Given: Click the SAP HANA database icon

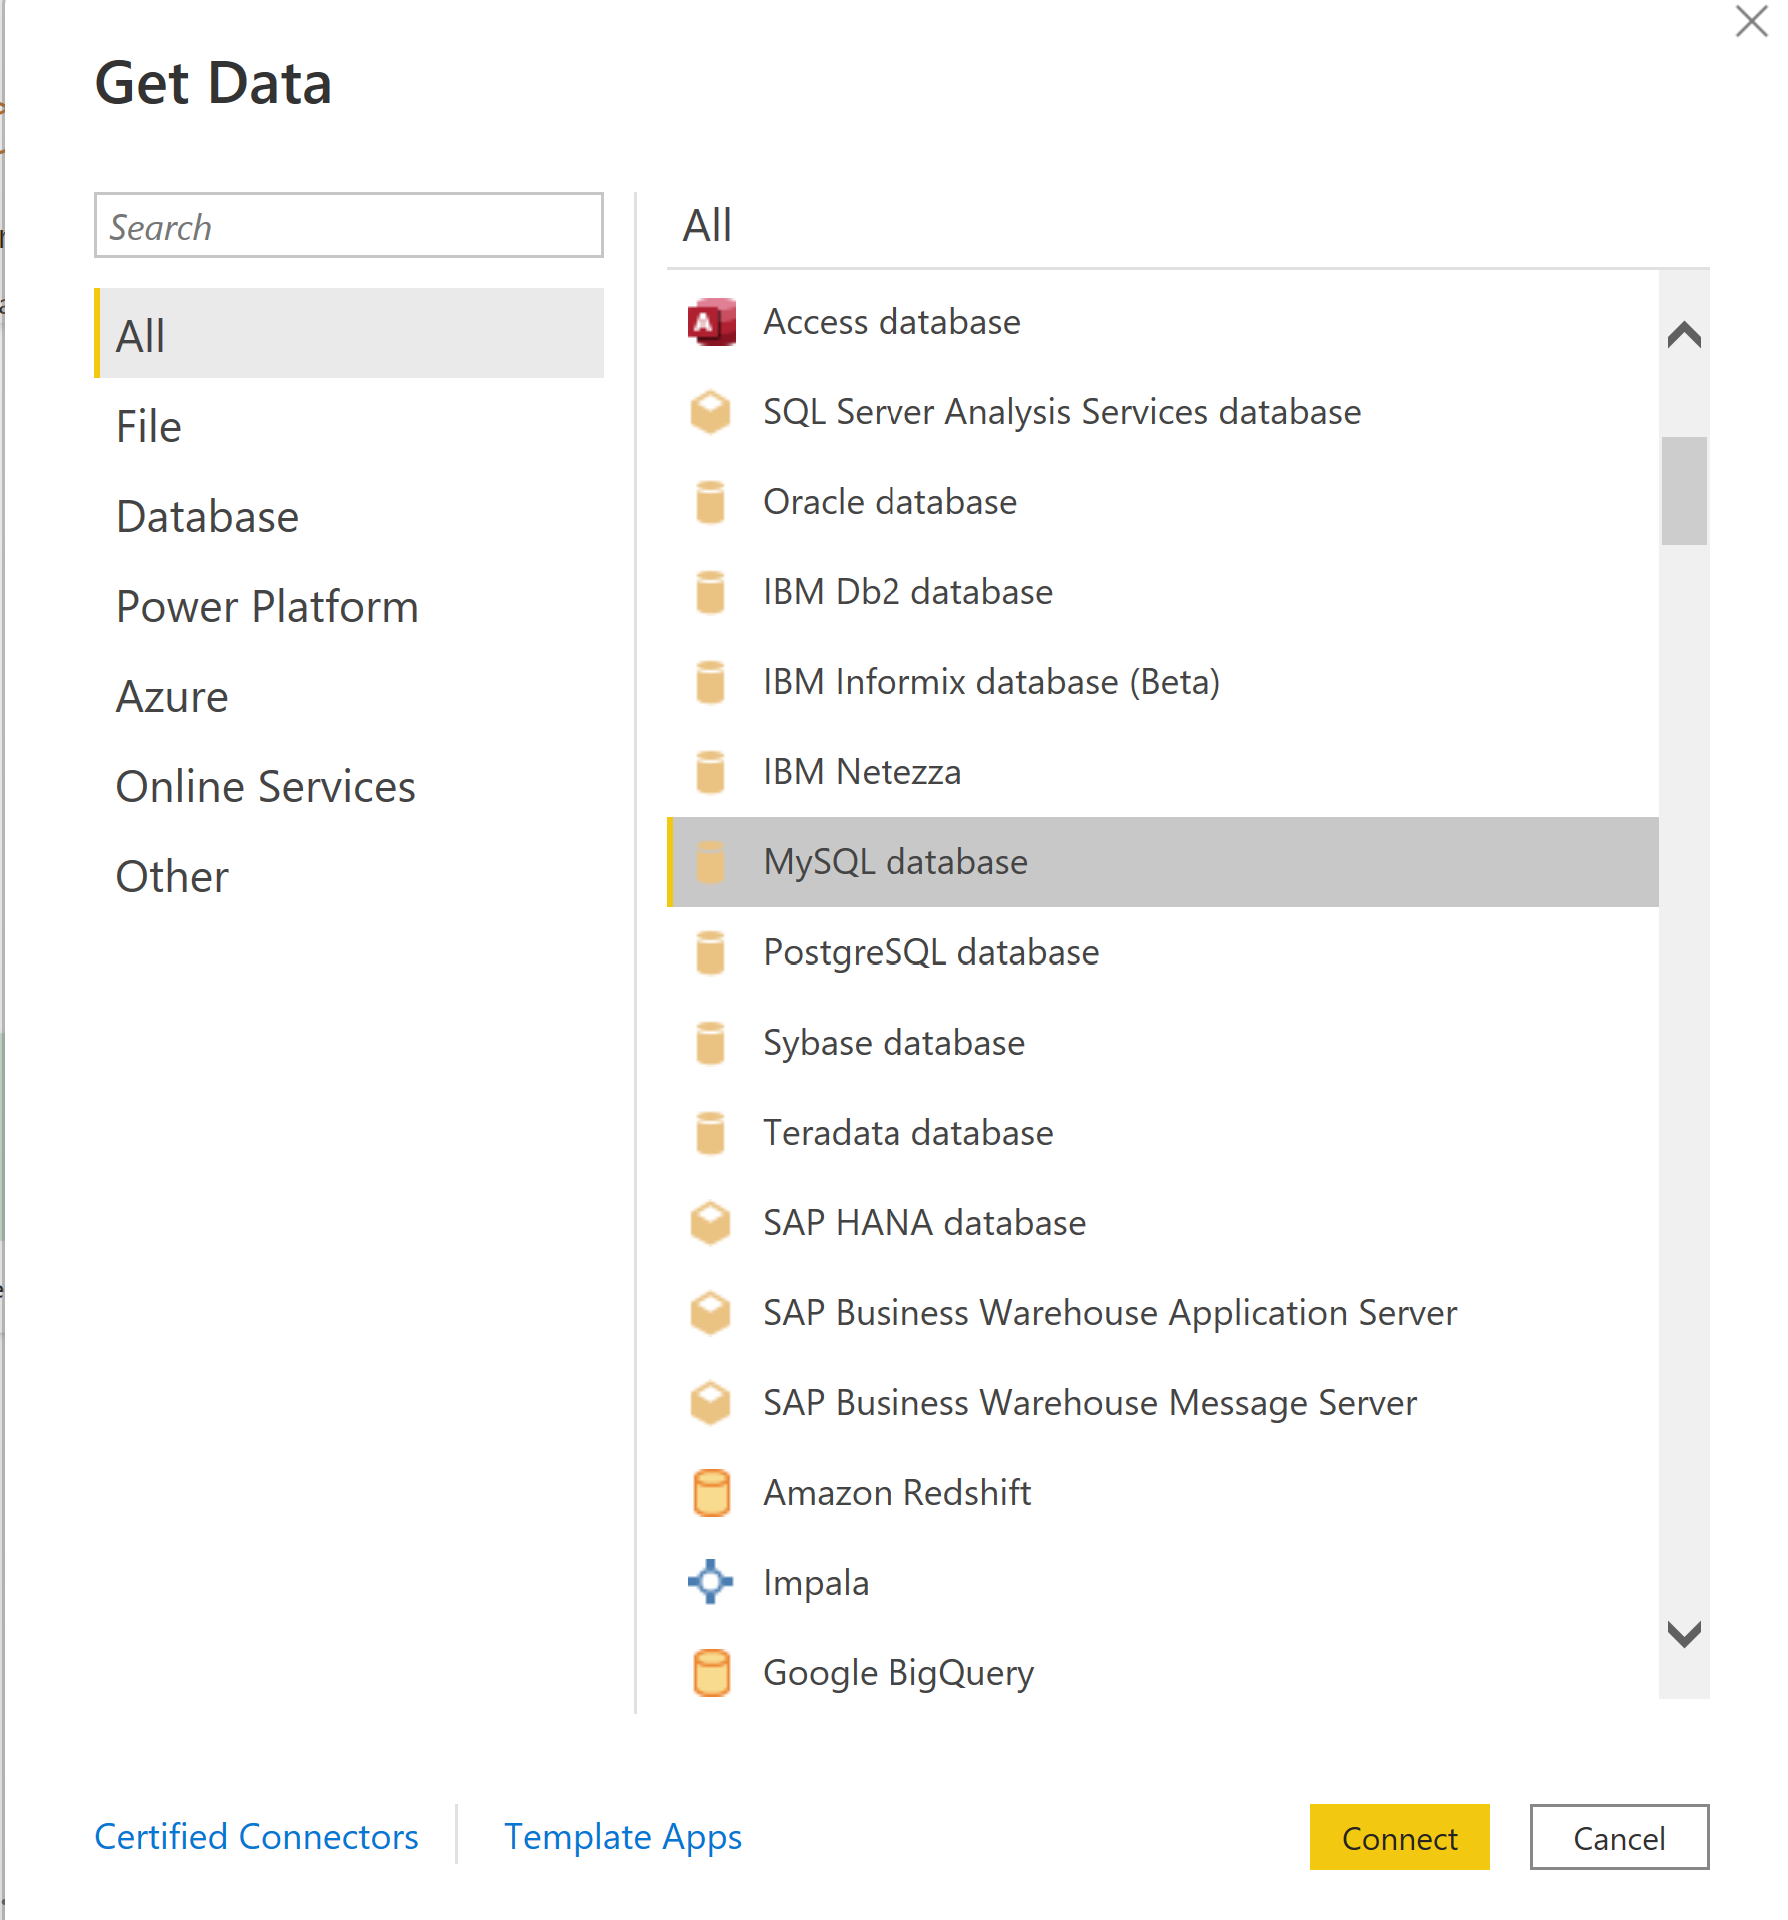Looking at the screenshot, I should [x=711, y=1222].
